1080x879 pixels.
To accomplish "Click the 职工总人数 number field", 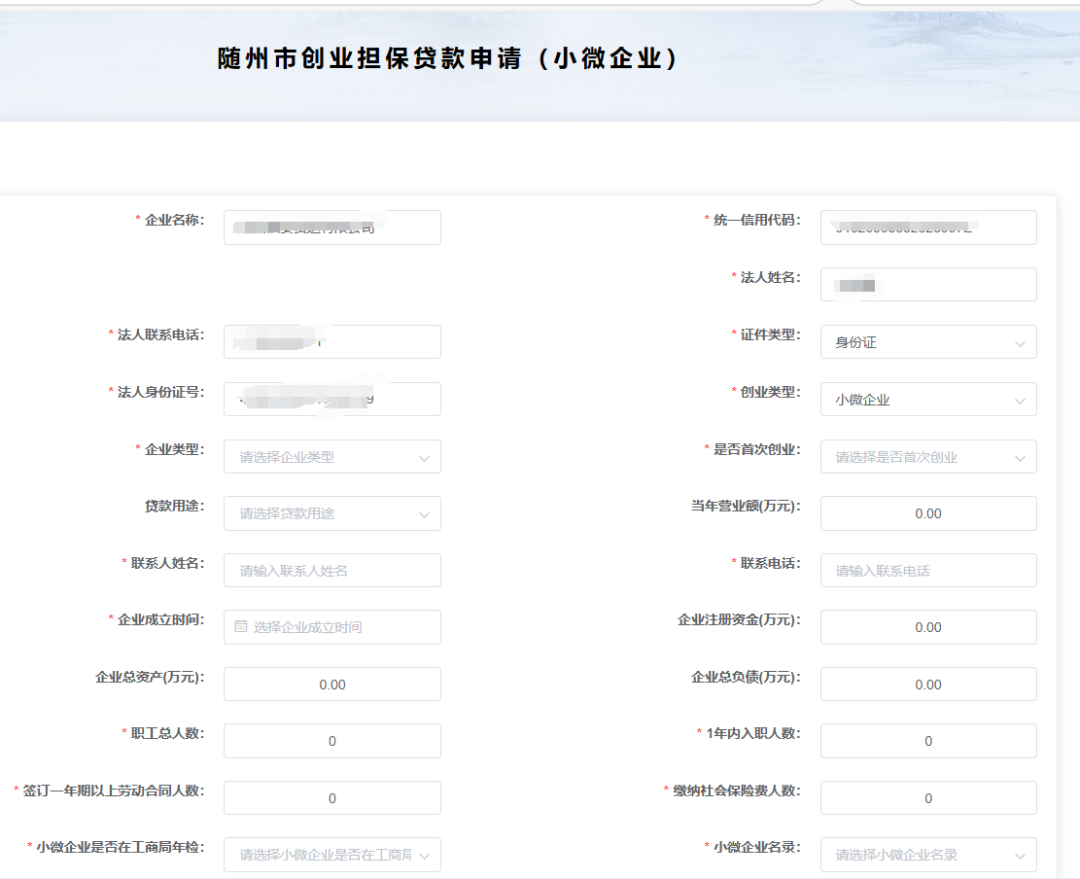I will tap(332, 741).
